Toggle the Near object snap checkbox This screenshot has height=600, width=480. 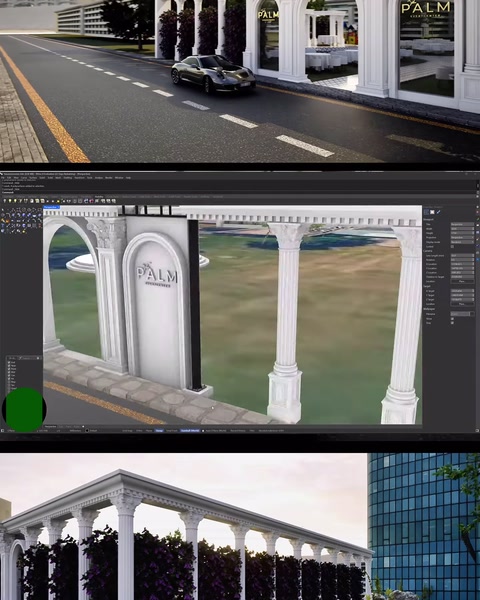(9, 366)
